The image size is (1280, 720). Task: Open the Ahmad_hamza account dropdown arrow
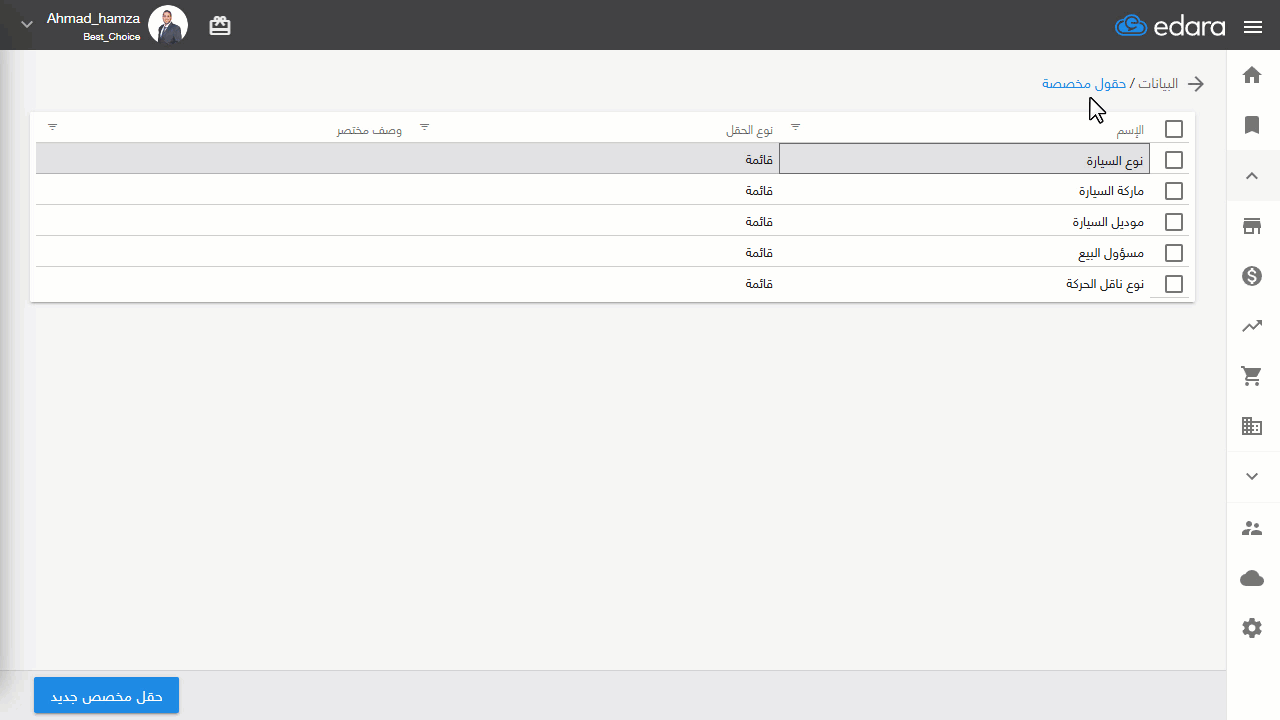[27, 25]
